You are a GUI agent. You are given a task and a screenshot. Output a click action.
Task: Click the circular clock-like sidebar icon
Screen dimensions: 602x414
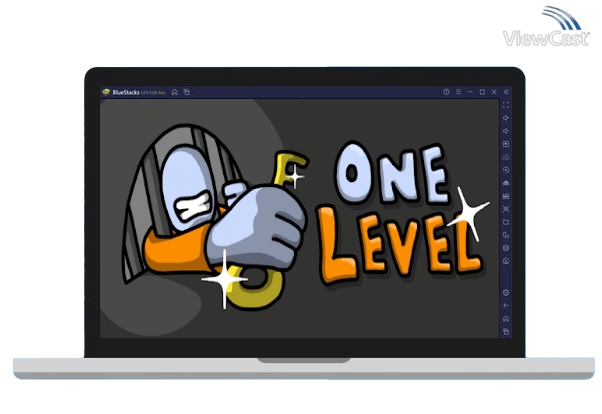pyautogui.click(x=506, y=261)
